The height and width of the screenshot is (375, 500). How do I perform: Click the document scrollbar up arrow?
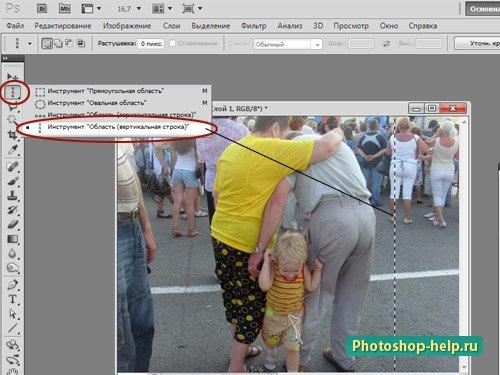pyautogui.click(x=464, y=123)
